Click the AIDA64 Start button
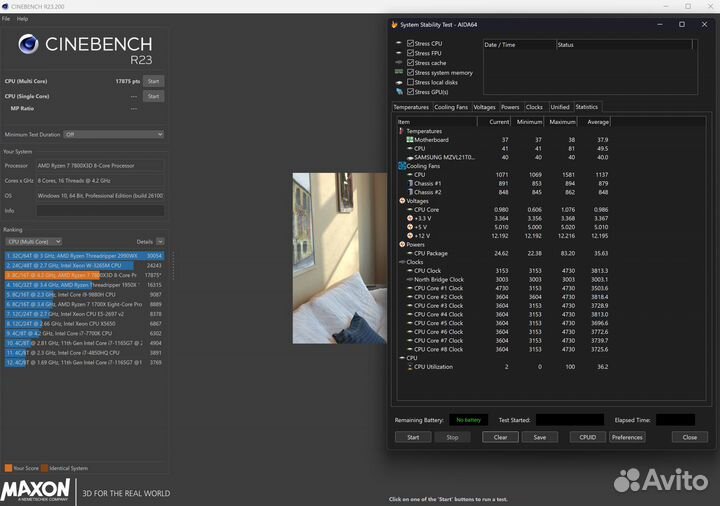 point(413,437)
